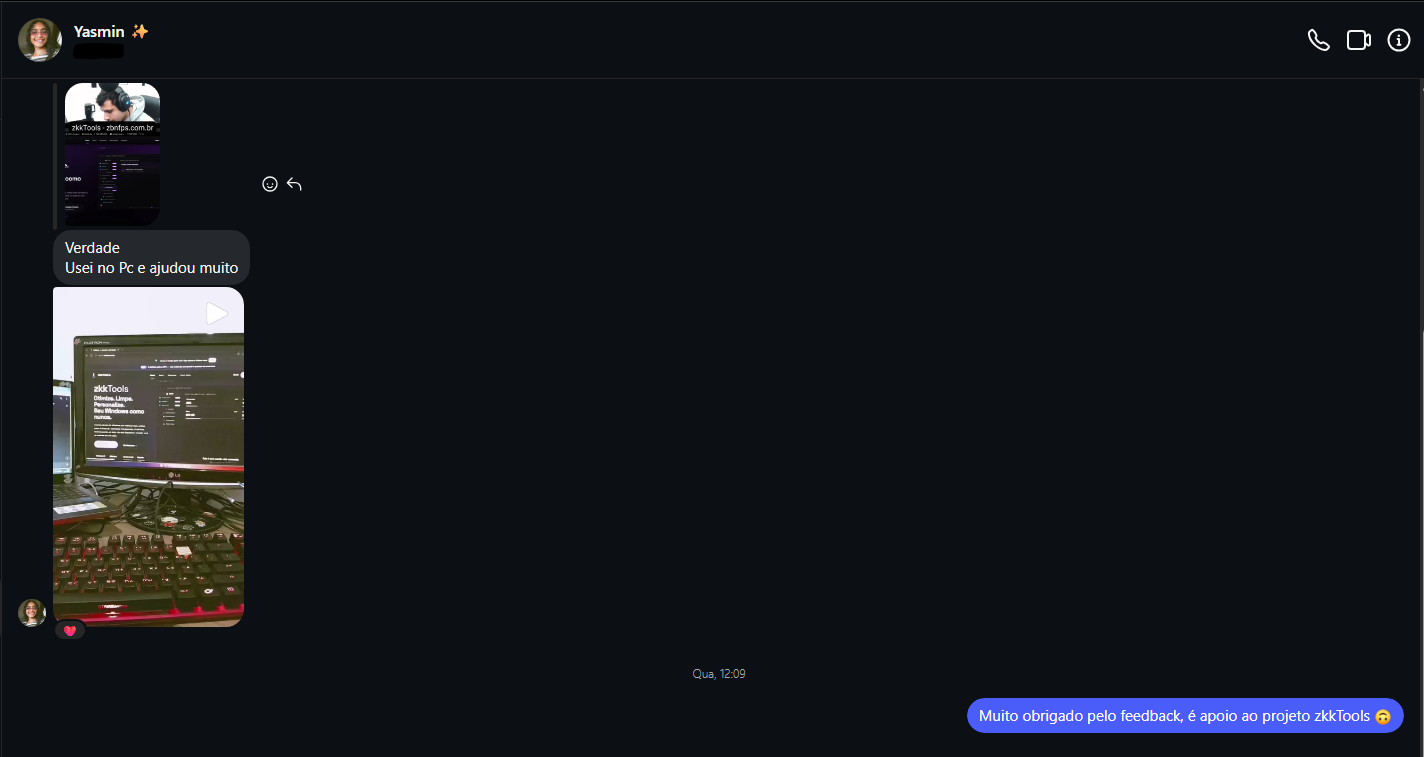Image resolution: width=1424 pixels, height=757 pixels.
Task: Click the 'Qua, 12:09' timestamp
Action: pyautogui.click(x=719, y=674)
